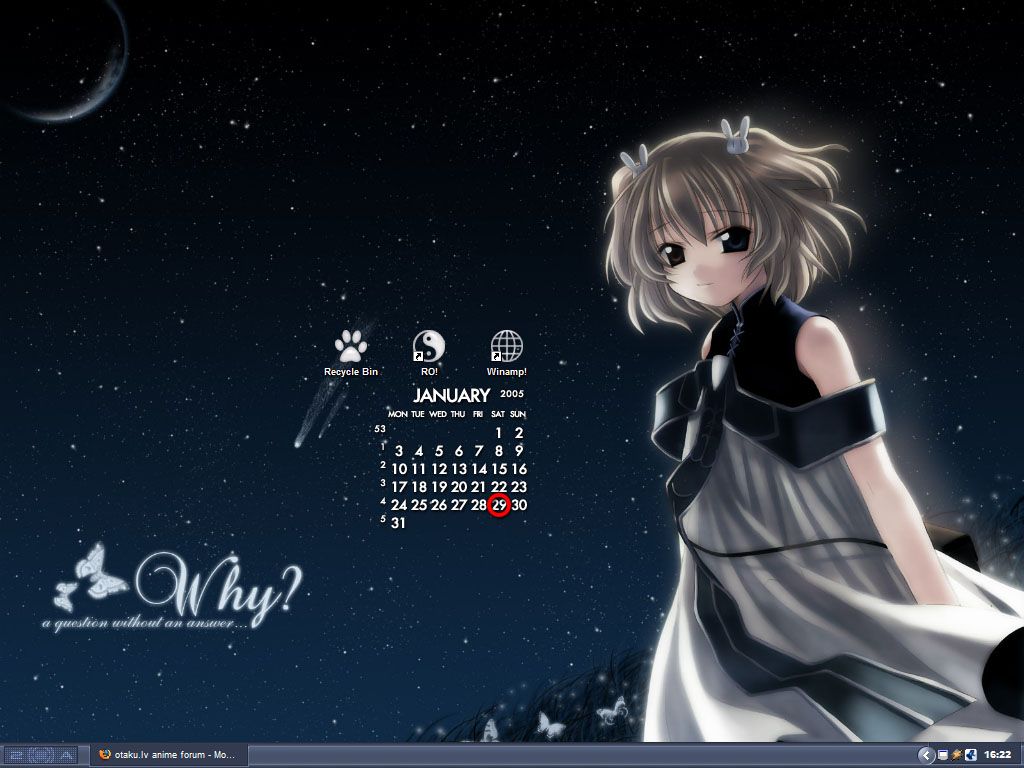This screenshot has height=768, width=1024.
Task: Select Sunday the 30th on the calendar
Action: (519, 505)
